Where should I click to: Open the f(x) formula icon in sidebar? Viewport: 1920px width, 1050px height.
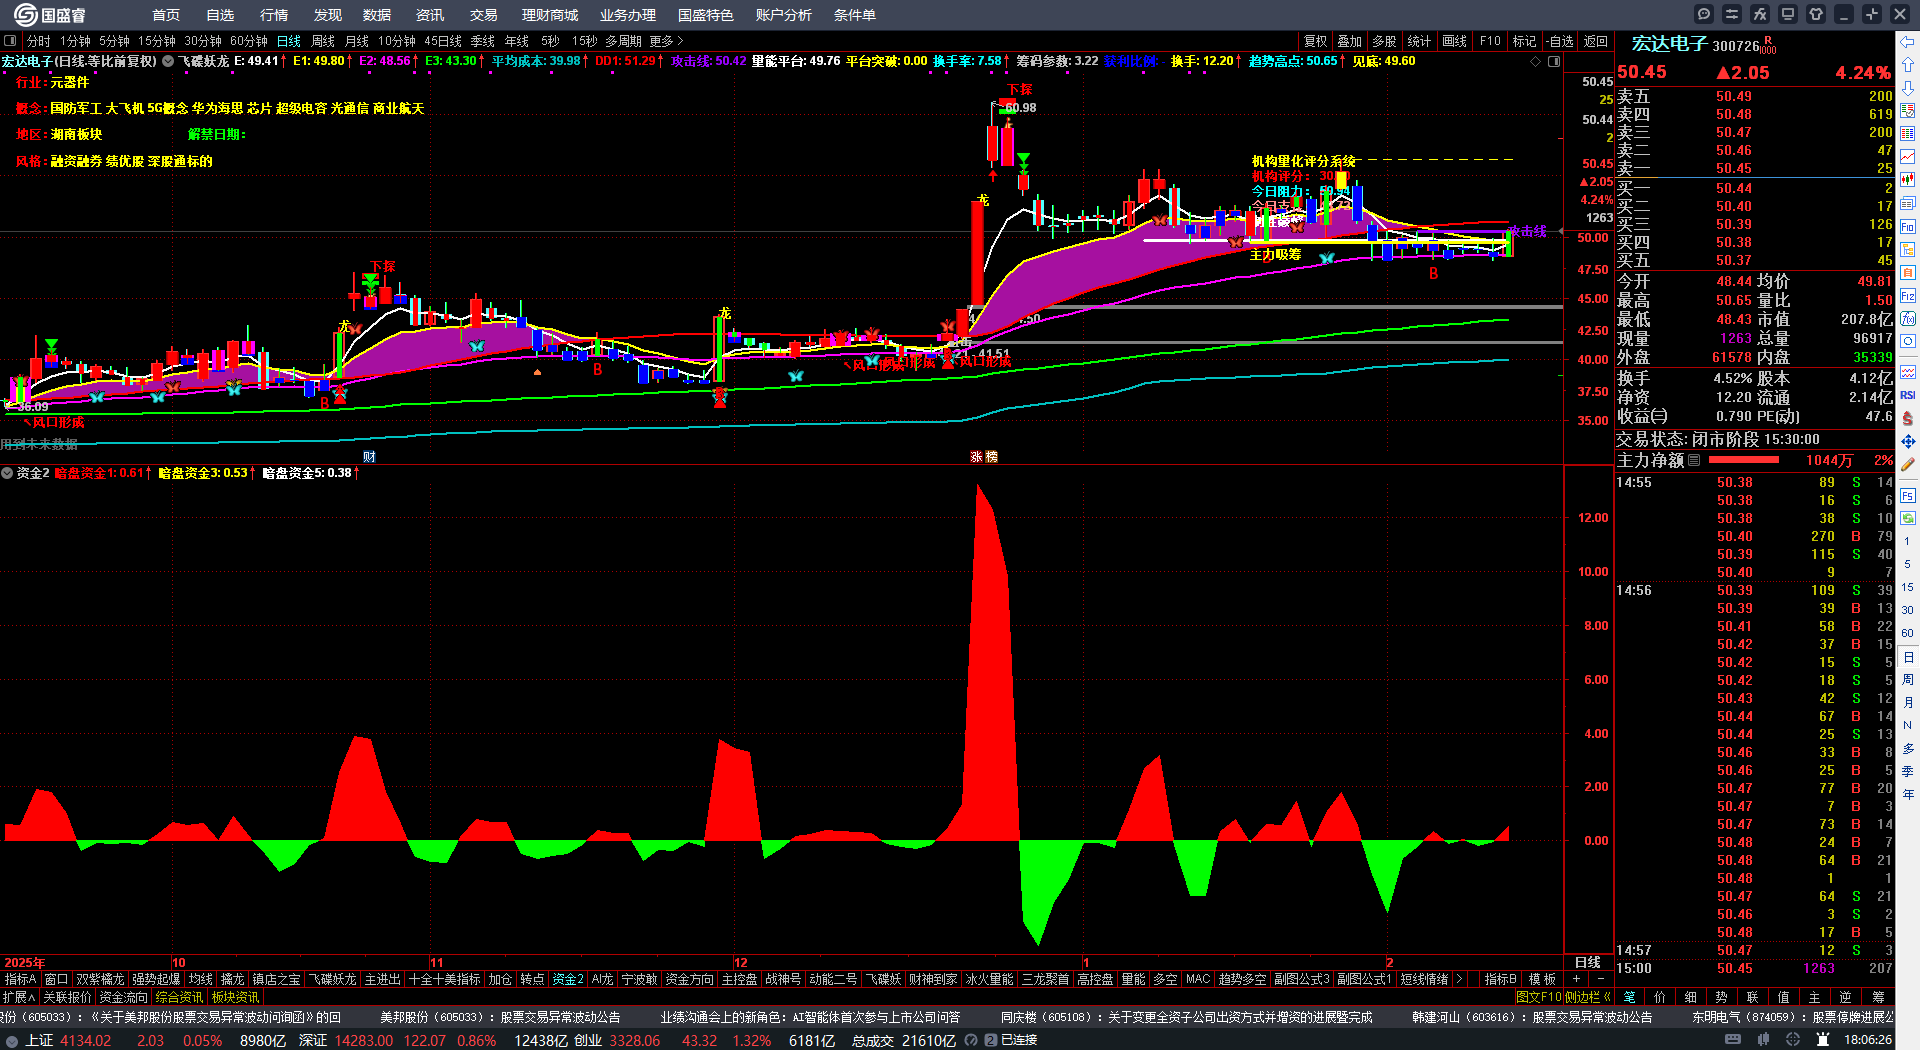[x=1908, y=319]
